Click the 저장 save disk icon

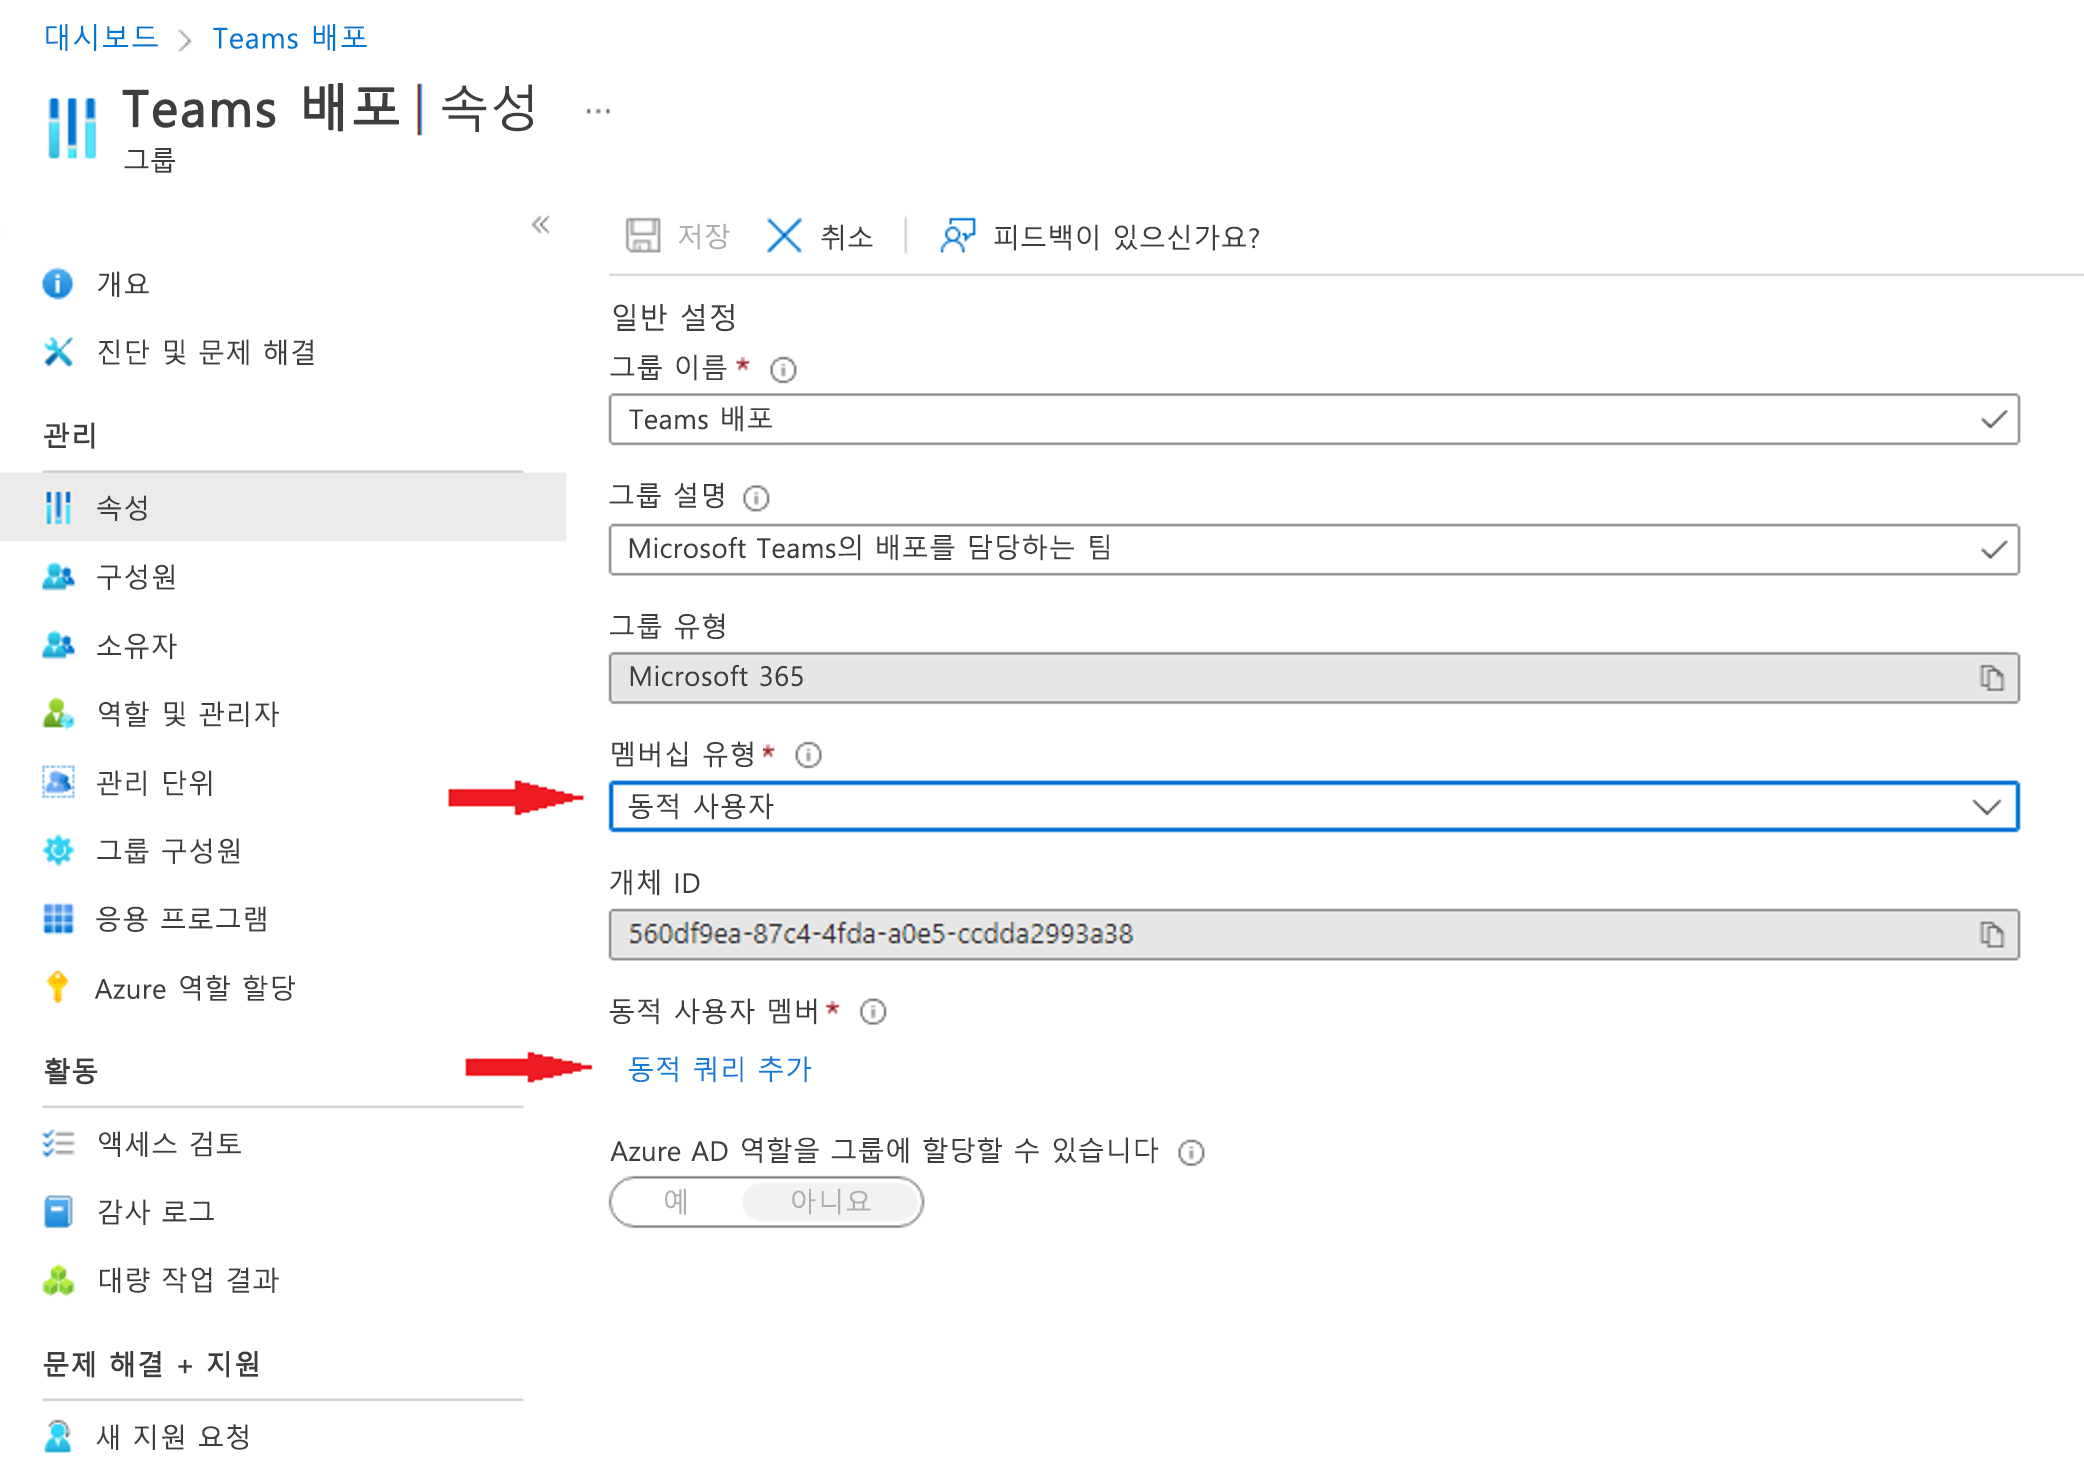643,236
